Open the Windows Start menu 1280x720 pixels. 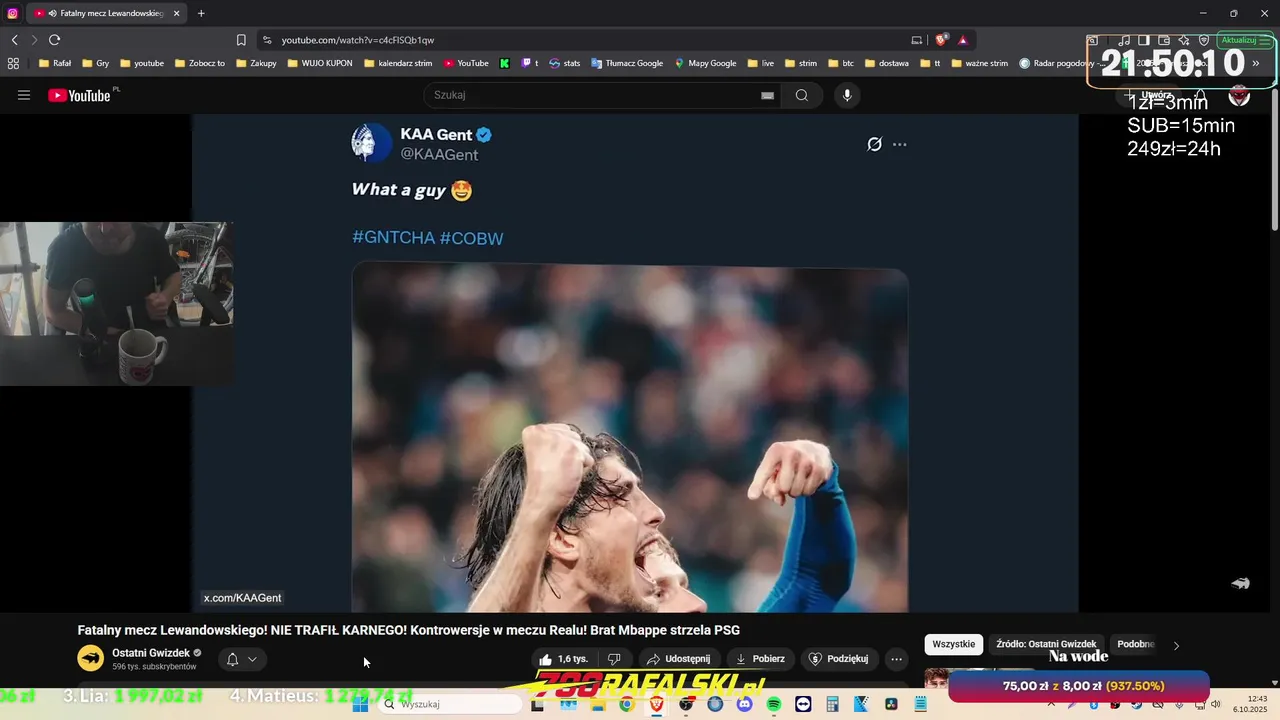tap(360, 704)
